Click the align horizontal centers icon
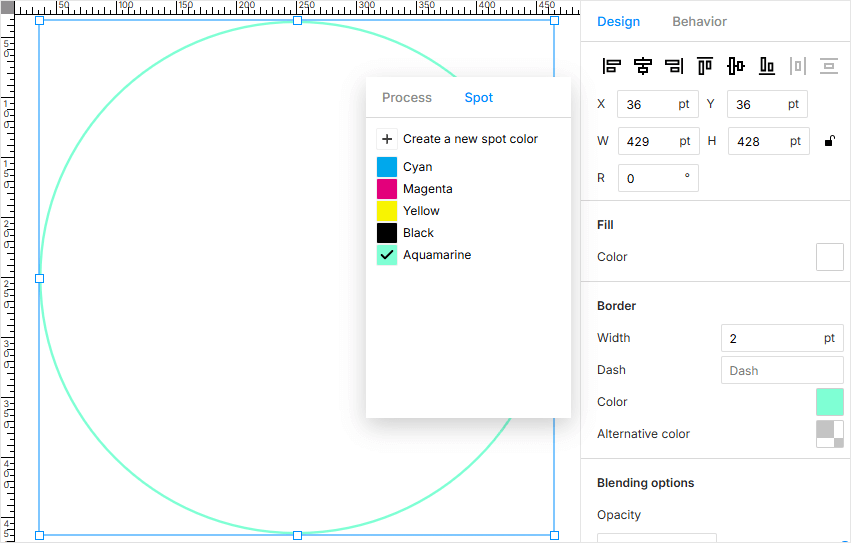This screenshot has height=543, width=851. (x=643, y=66)
